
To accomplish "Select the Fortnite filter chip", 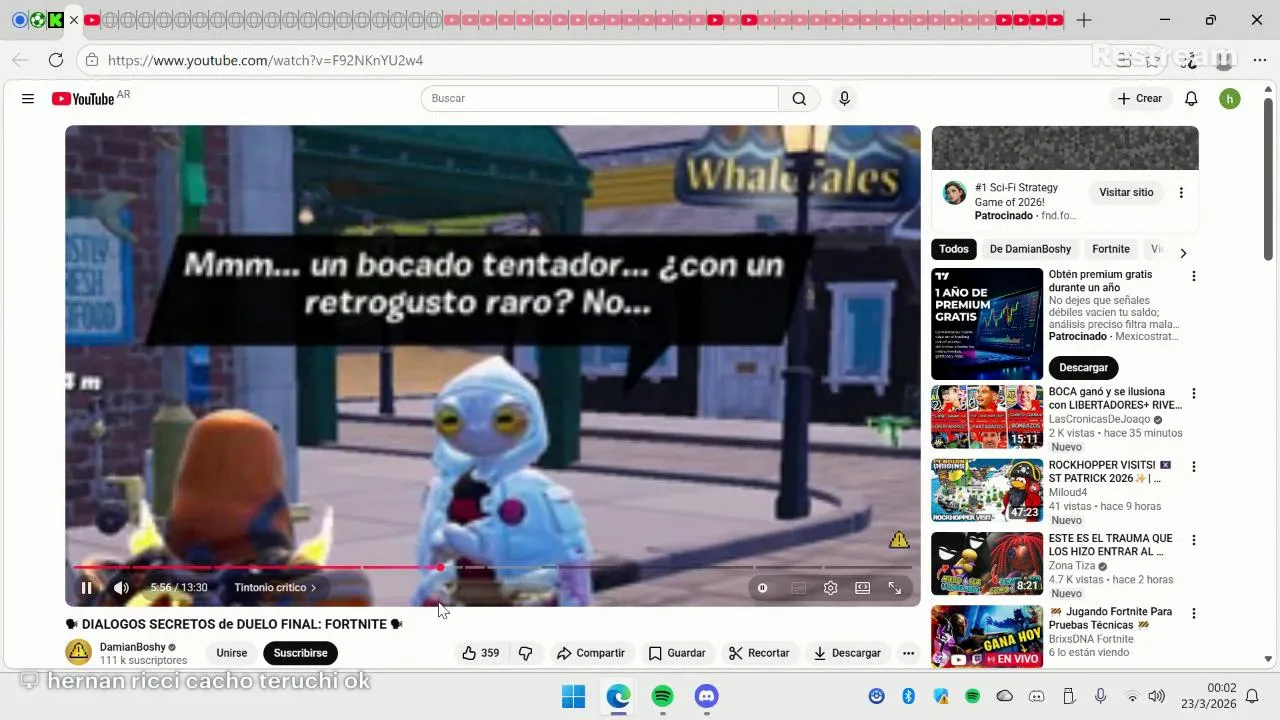I will coord(1111,249).
